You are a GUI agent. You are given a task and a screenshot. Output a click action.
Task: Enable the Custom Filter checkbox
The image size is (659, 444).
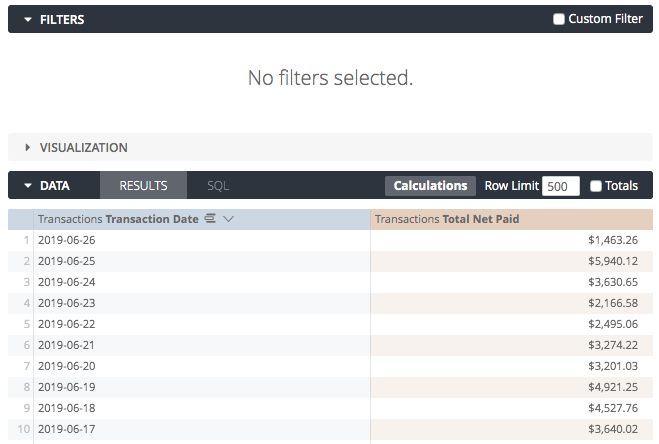(559, 19)
